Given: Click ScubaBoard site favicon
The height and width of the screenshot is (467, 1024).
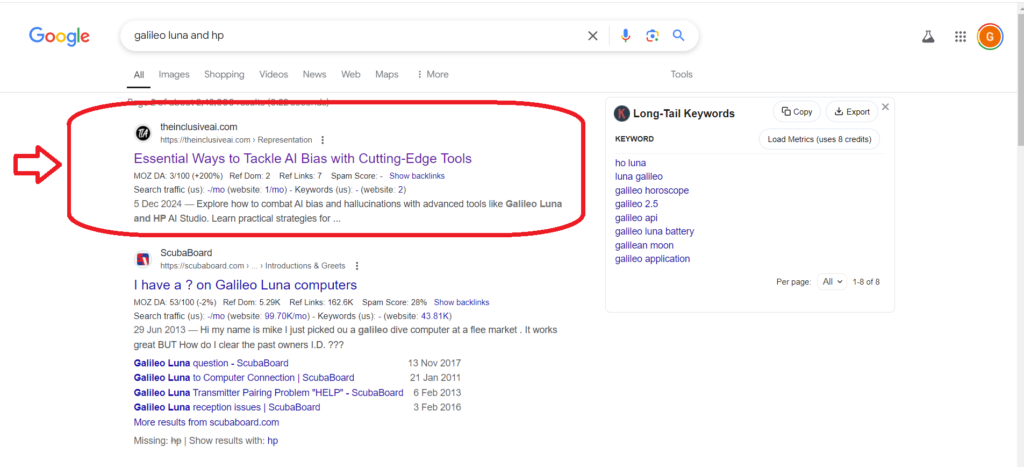Looking at the screenshot, I should point(143,259).
